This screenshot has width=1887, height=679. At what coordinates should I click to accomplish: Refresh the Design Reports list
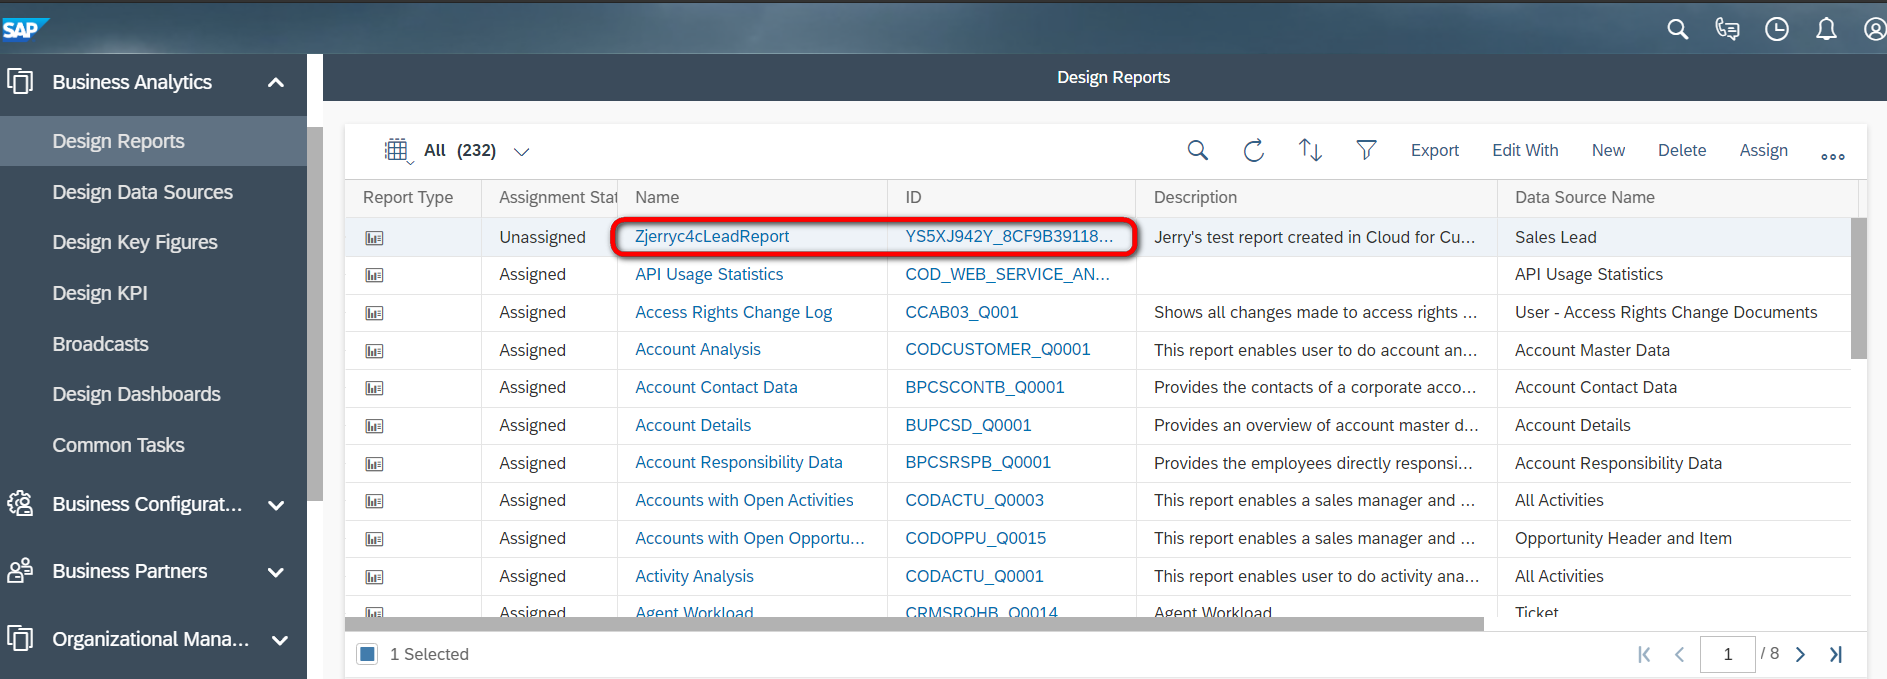pos(1253,150)
